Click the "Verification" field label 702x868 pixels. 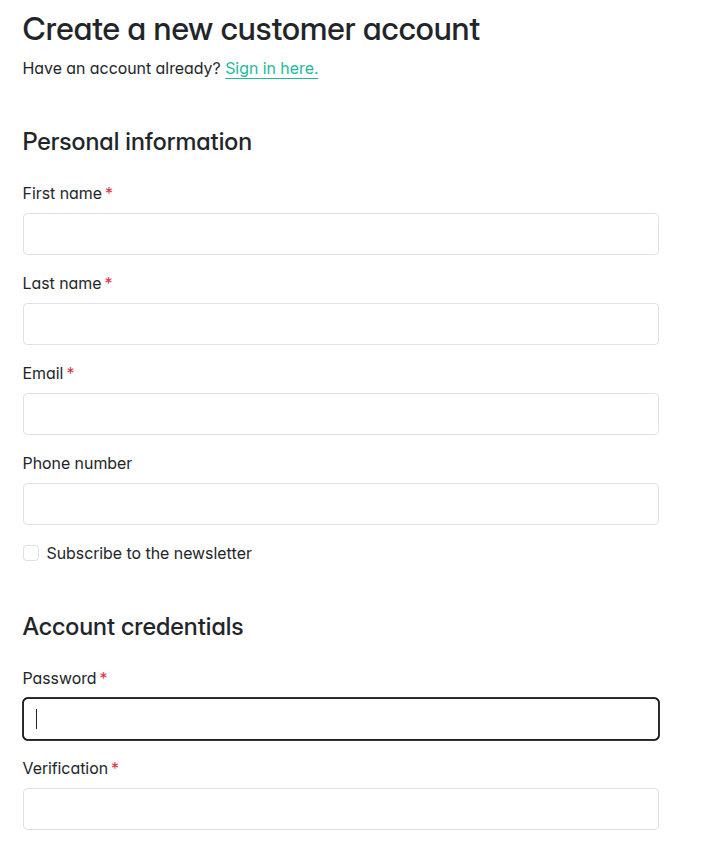[65, 768]
